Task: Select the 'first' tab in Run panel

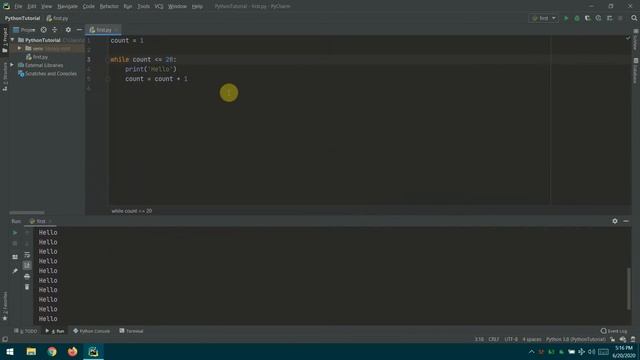Action: click(40, 221)
